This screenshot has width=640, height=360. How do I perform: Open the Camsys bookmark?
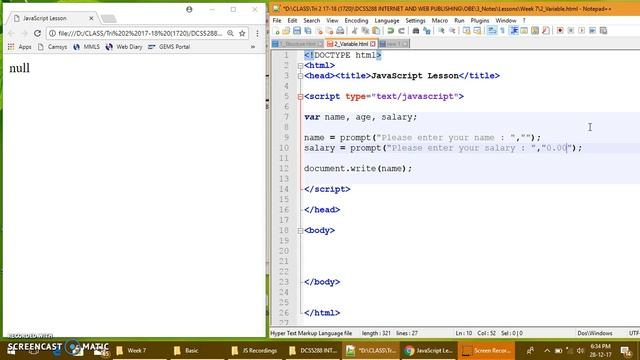coord(52,47)
